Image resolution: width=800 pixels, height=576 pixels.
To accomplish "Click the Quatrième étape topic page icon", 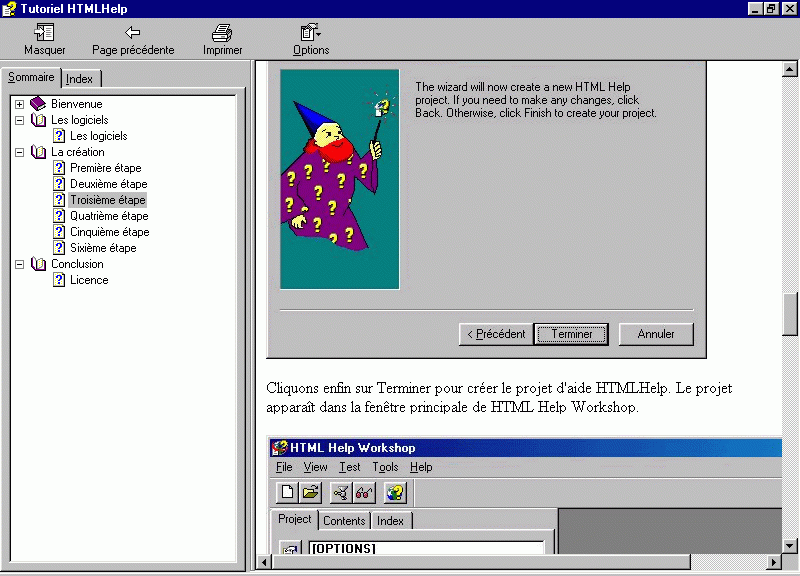I will click(59, 216).
